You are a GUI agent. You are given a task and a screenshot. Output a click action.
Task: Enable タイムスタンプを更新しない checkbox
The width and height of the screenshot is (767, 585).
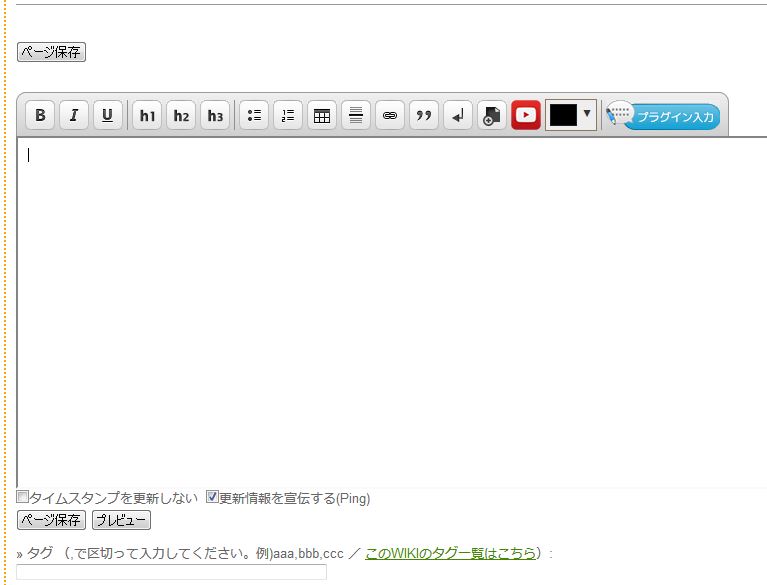23,497
